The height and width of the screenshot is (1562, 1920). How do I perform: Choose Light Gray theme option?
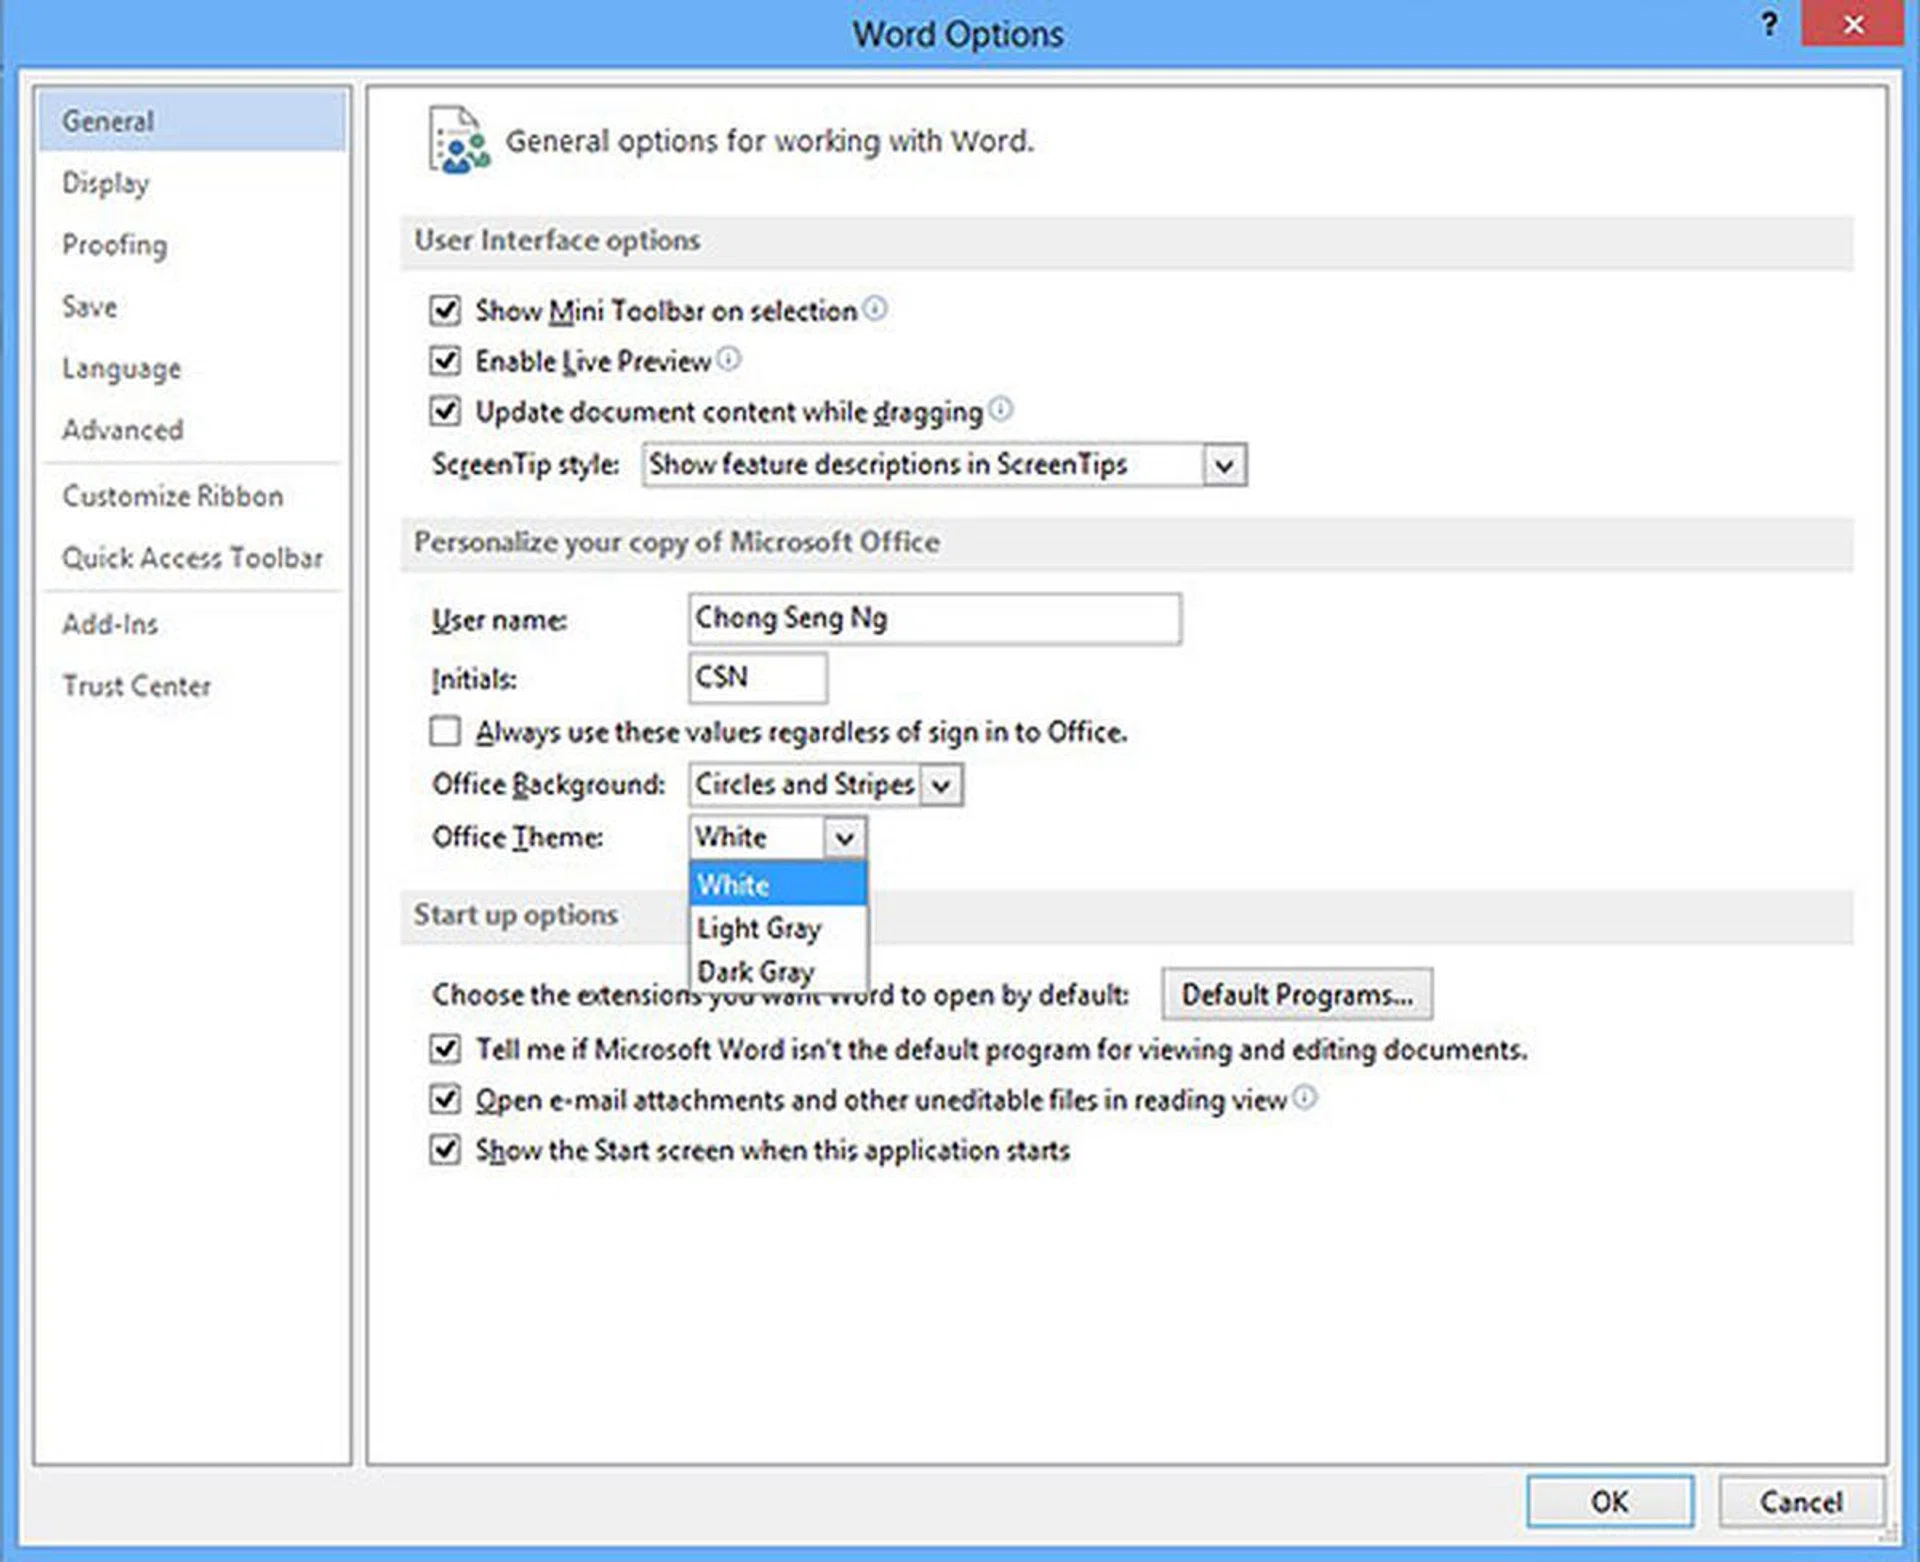[758, 929]
